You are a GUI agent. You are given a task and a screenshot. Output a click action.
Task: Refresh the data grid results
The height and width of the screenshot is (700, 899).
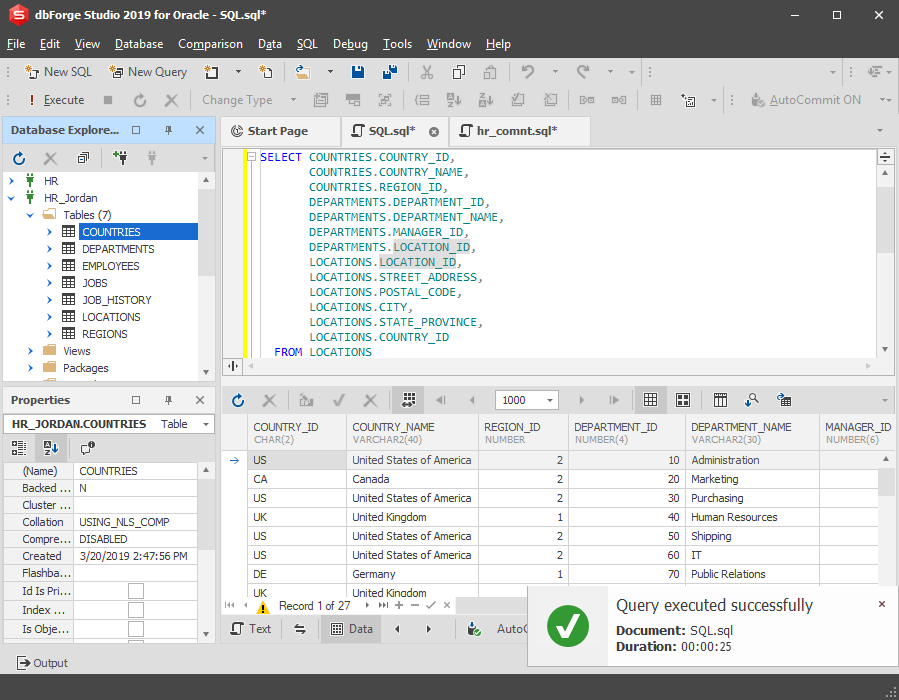238,400
